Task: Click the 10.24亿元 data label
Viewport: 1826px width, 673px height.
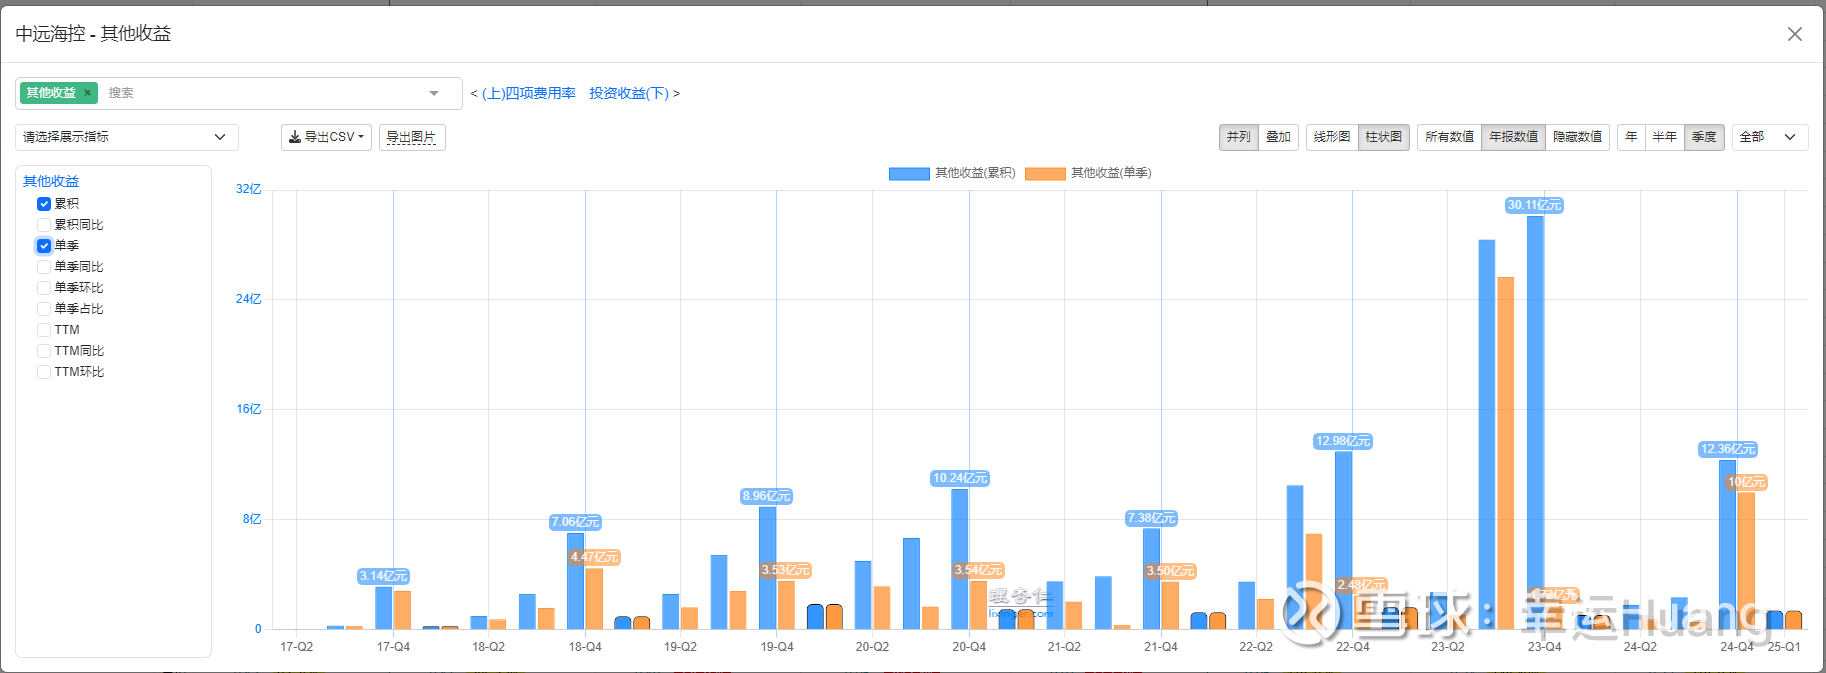Action: [x=960, y=478]
